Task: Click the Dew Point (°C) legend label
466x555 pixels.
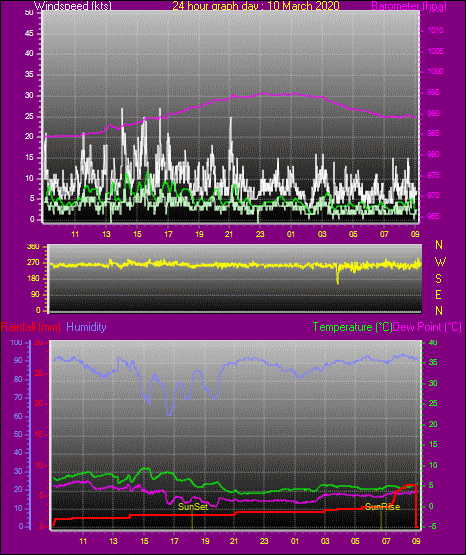Action: tap(427, 327)
